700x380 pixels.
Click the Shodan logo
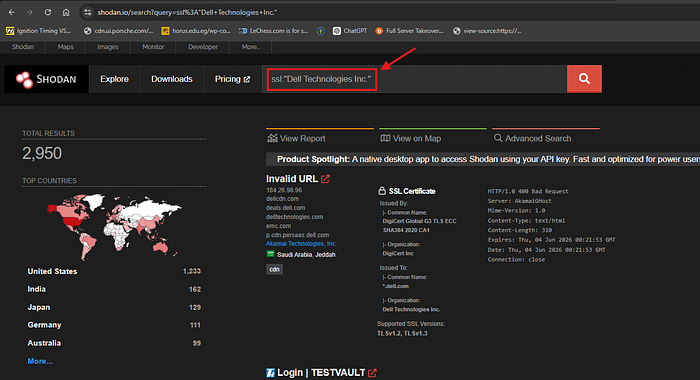tap(46, 79)
